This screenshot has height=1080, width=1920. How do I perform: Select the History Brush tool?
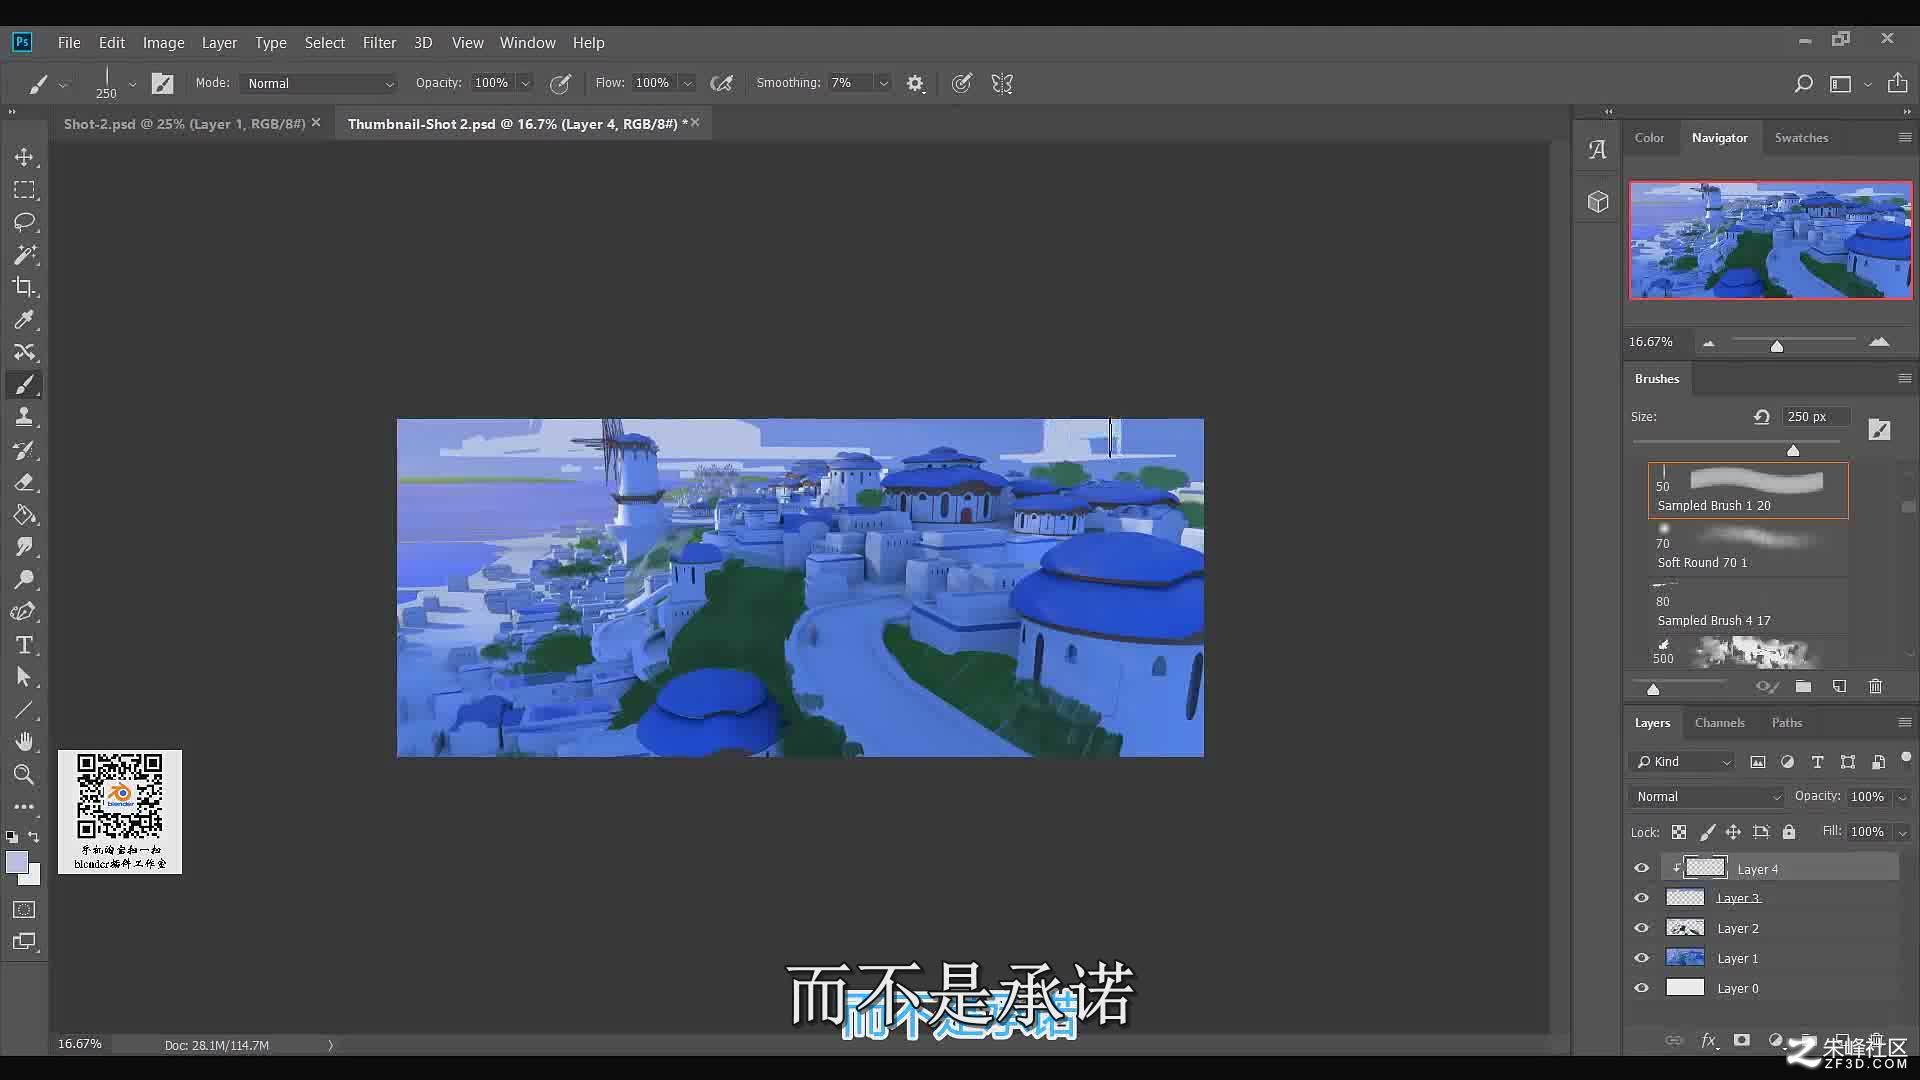pos(24,450)
